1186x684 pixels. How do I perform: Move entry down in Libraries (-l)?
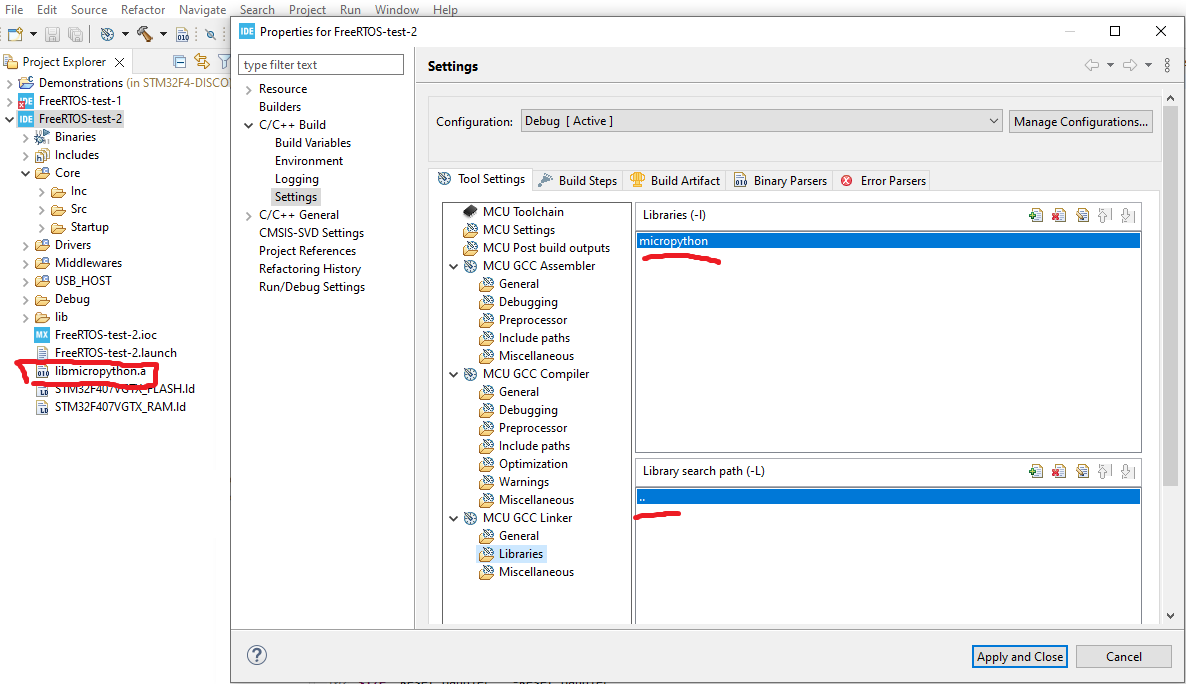tap(1128, 216)
